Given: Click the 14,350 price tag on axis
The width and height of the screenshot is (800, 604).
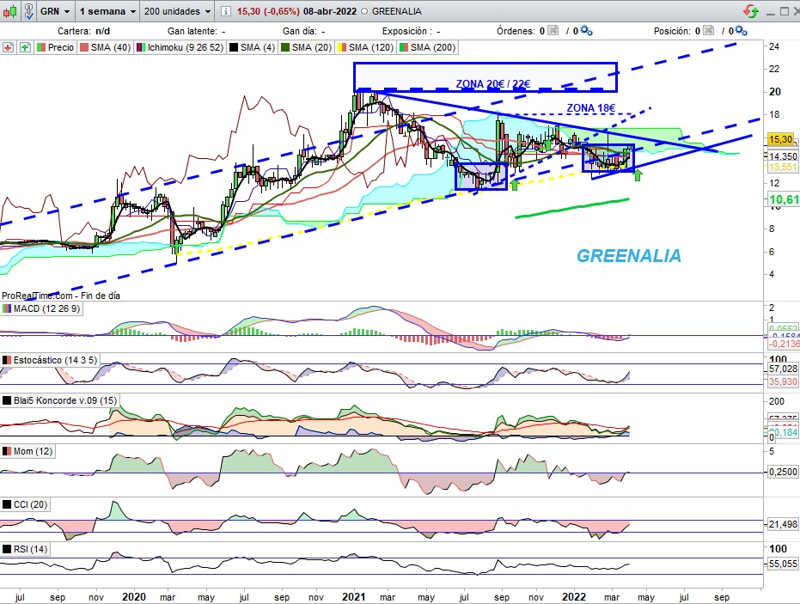Looking at the screenshot, I should (x=783, y=157).
